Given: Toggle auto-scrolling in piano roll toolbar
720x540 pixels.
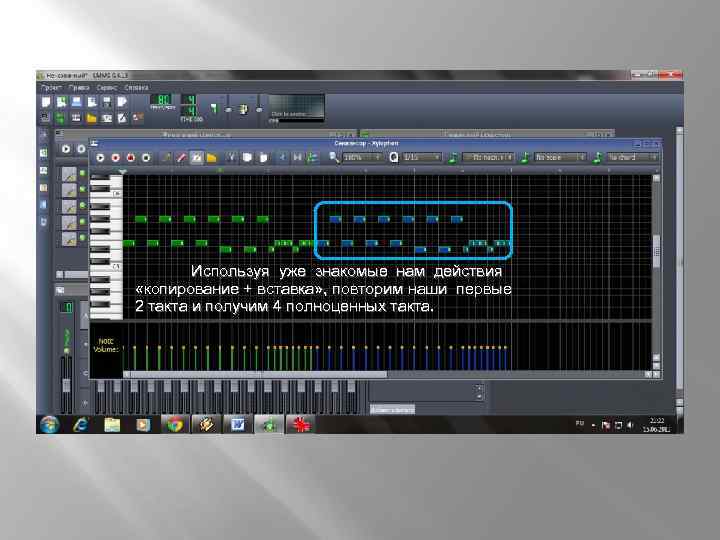Looking at the screenshot, I should (282, 158).
